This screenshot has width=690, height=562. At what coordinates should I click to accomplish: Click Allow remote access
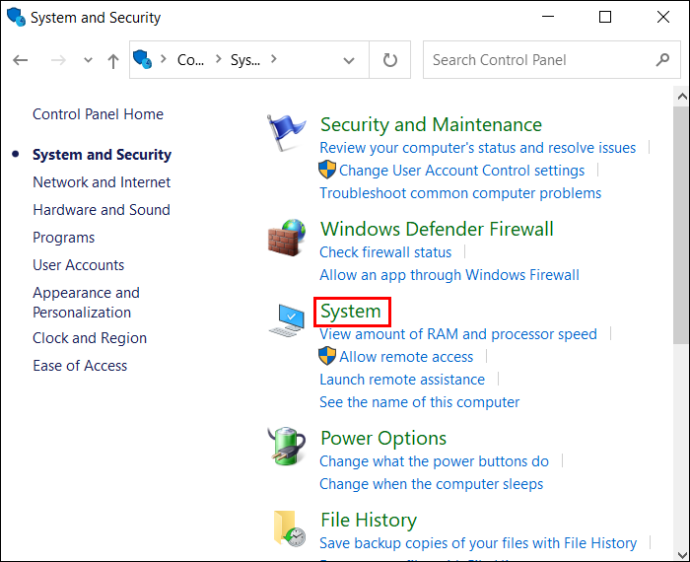click(406, 357)
